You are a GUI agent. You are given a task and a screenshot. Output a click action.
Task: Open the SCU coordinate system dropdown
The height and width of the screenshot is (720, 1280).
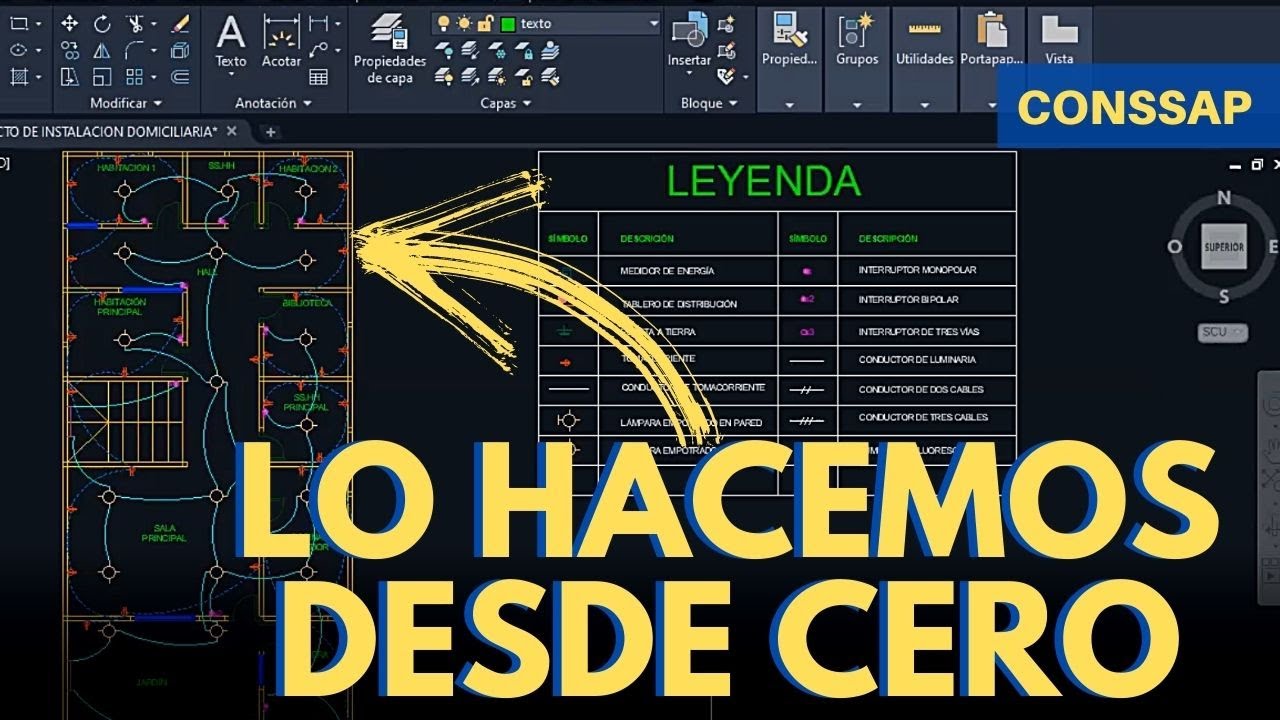pos(1222,332)
